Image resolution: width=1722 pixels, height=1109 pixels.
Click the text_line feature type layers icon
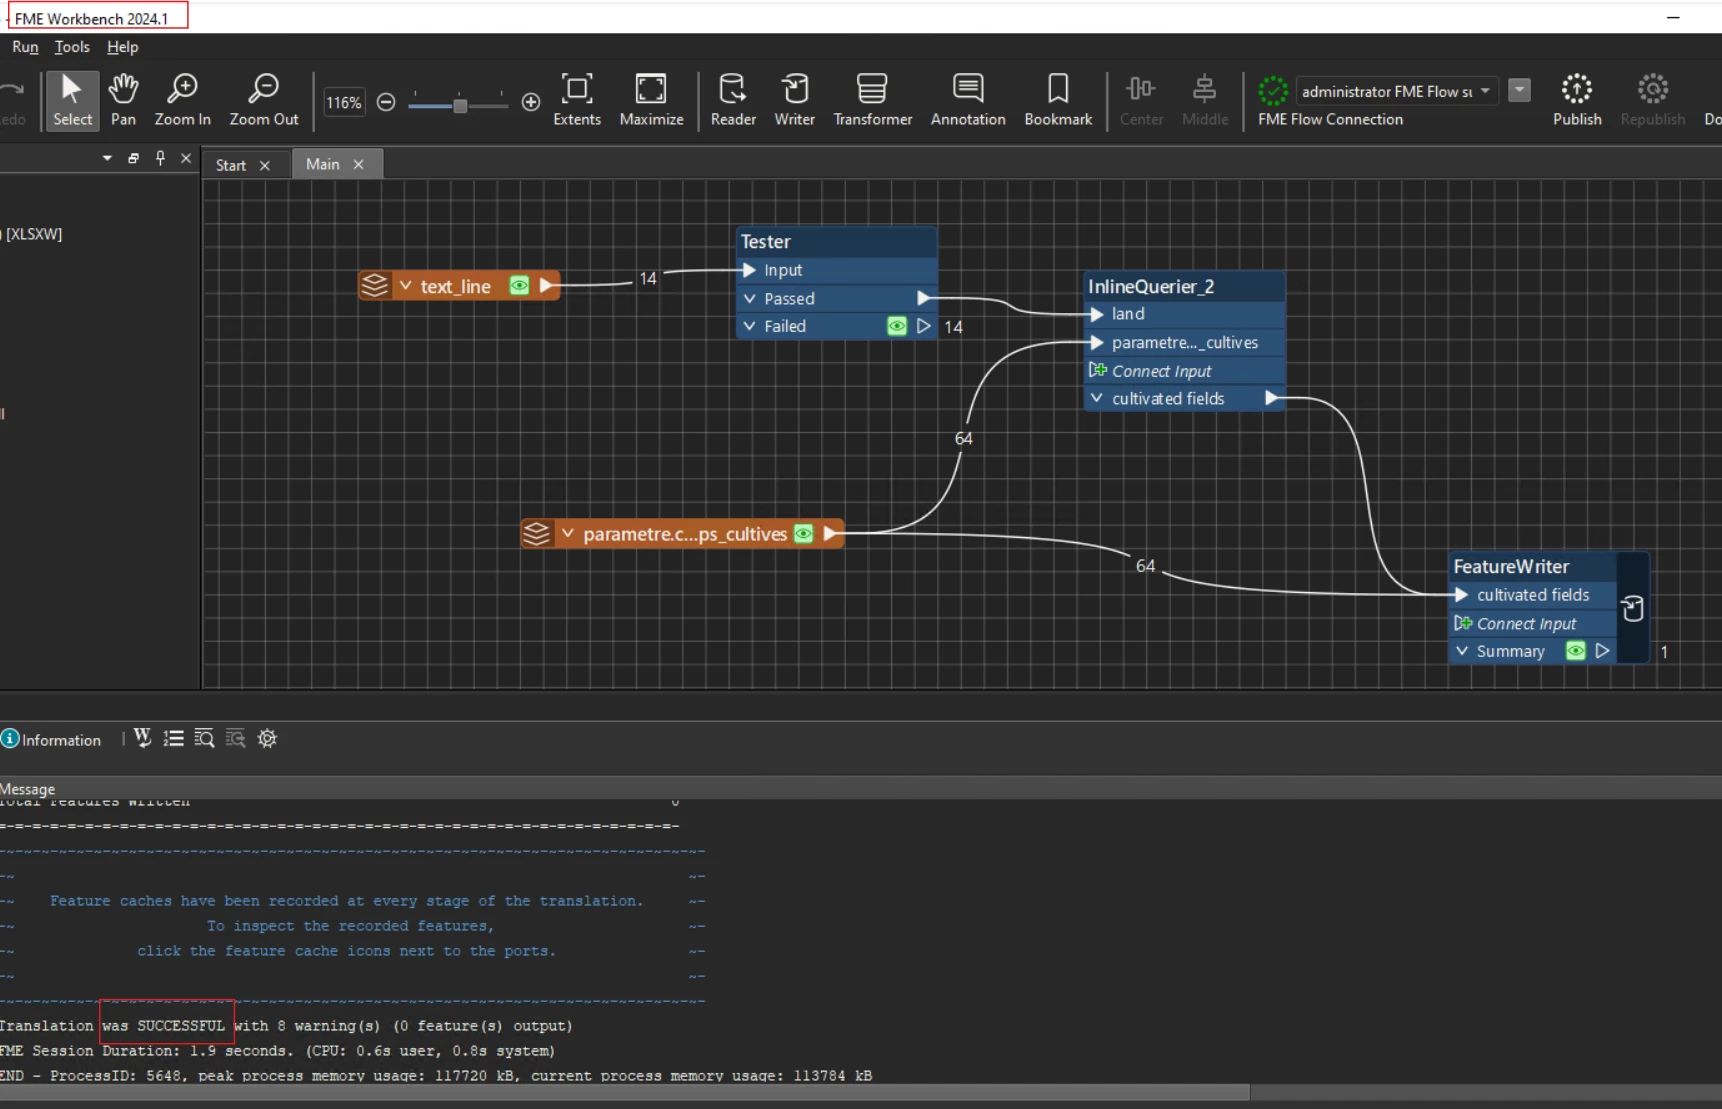375,286
